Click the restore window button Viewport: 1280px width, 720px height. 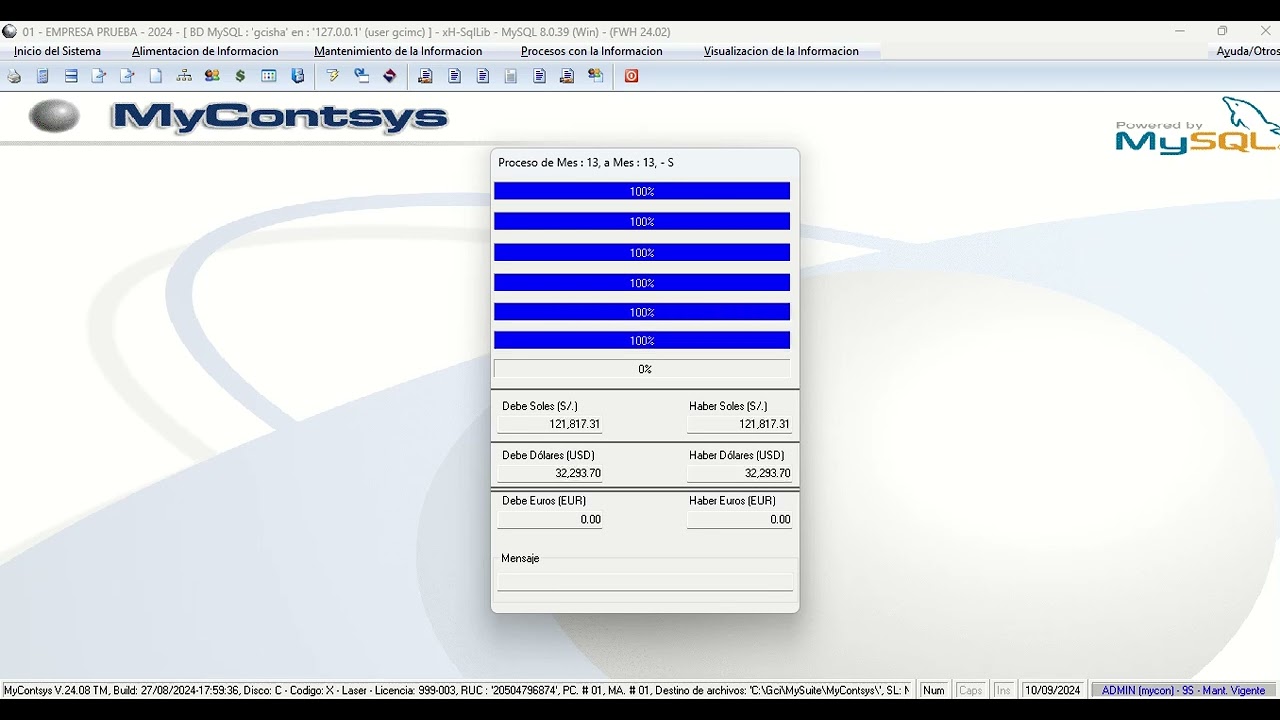[x=1222, y=32]
